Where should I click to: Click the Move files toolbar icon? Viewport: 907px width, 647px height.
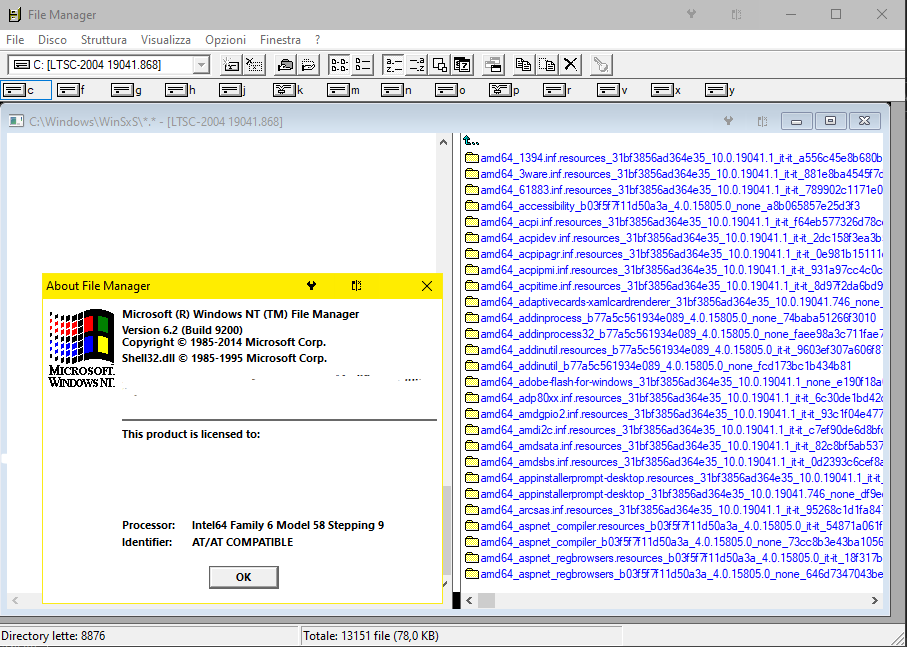[547, 65]
